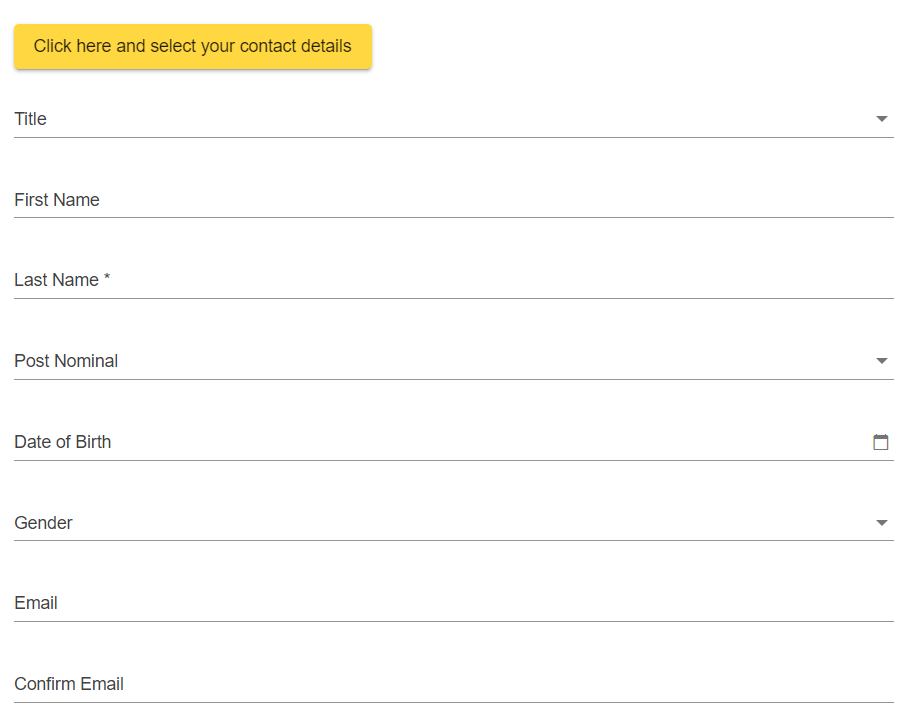Click the asterisk beside Last Name
Viewport: 906px width, 711px height.
(107, 279)
